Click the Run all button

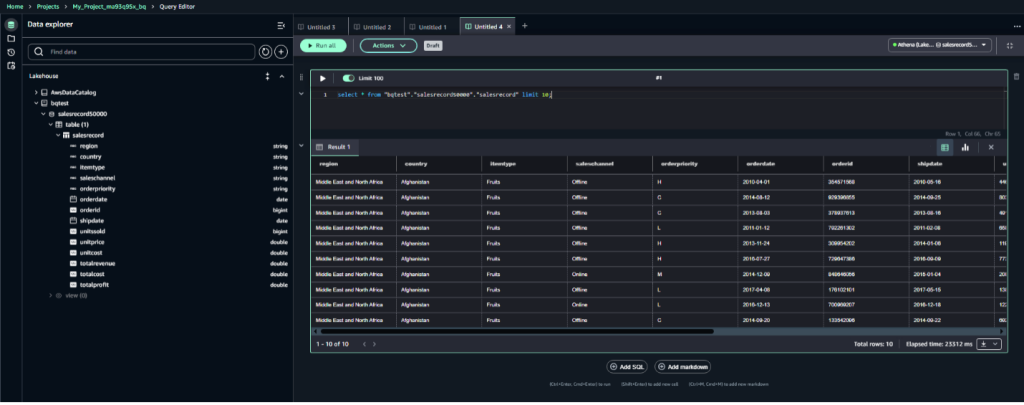pos(322,45)
